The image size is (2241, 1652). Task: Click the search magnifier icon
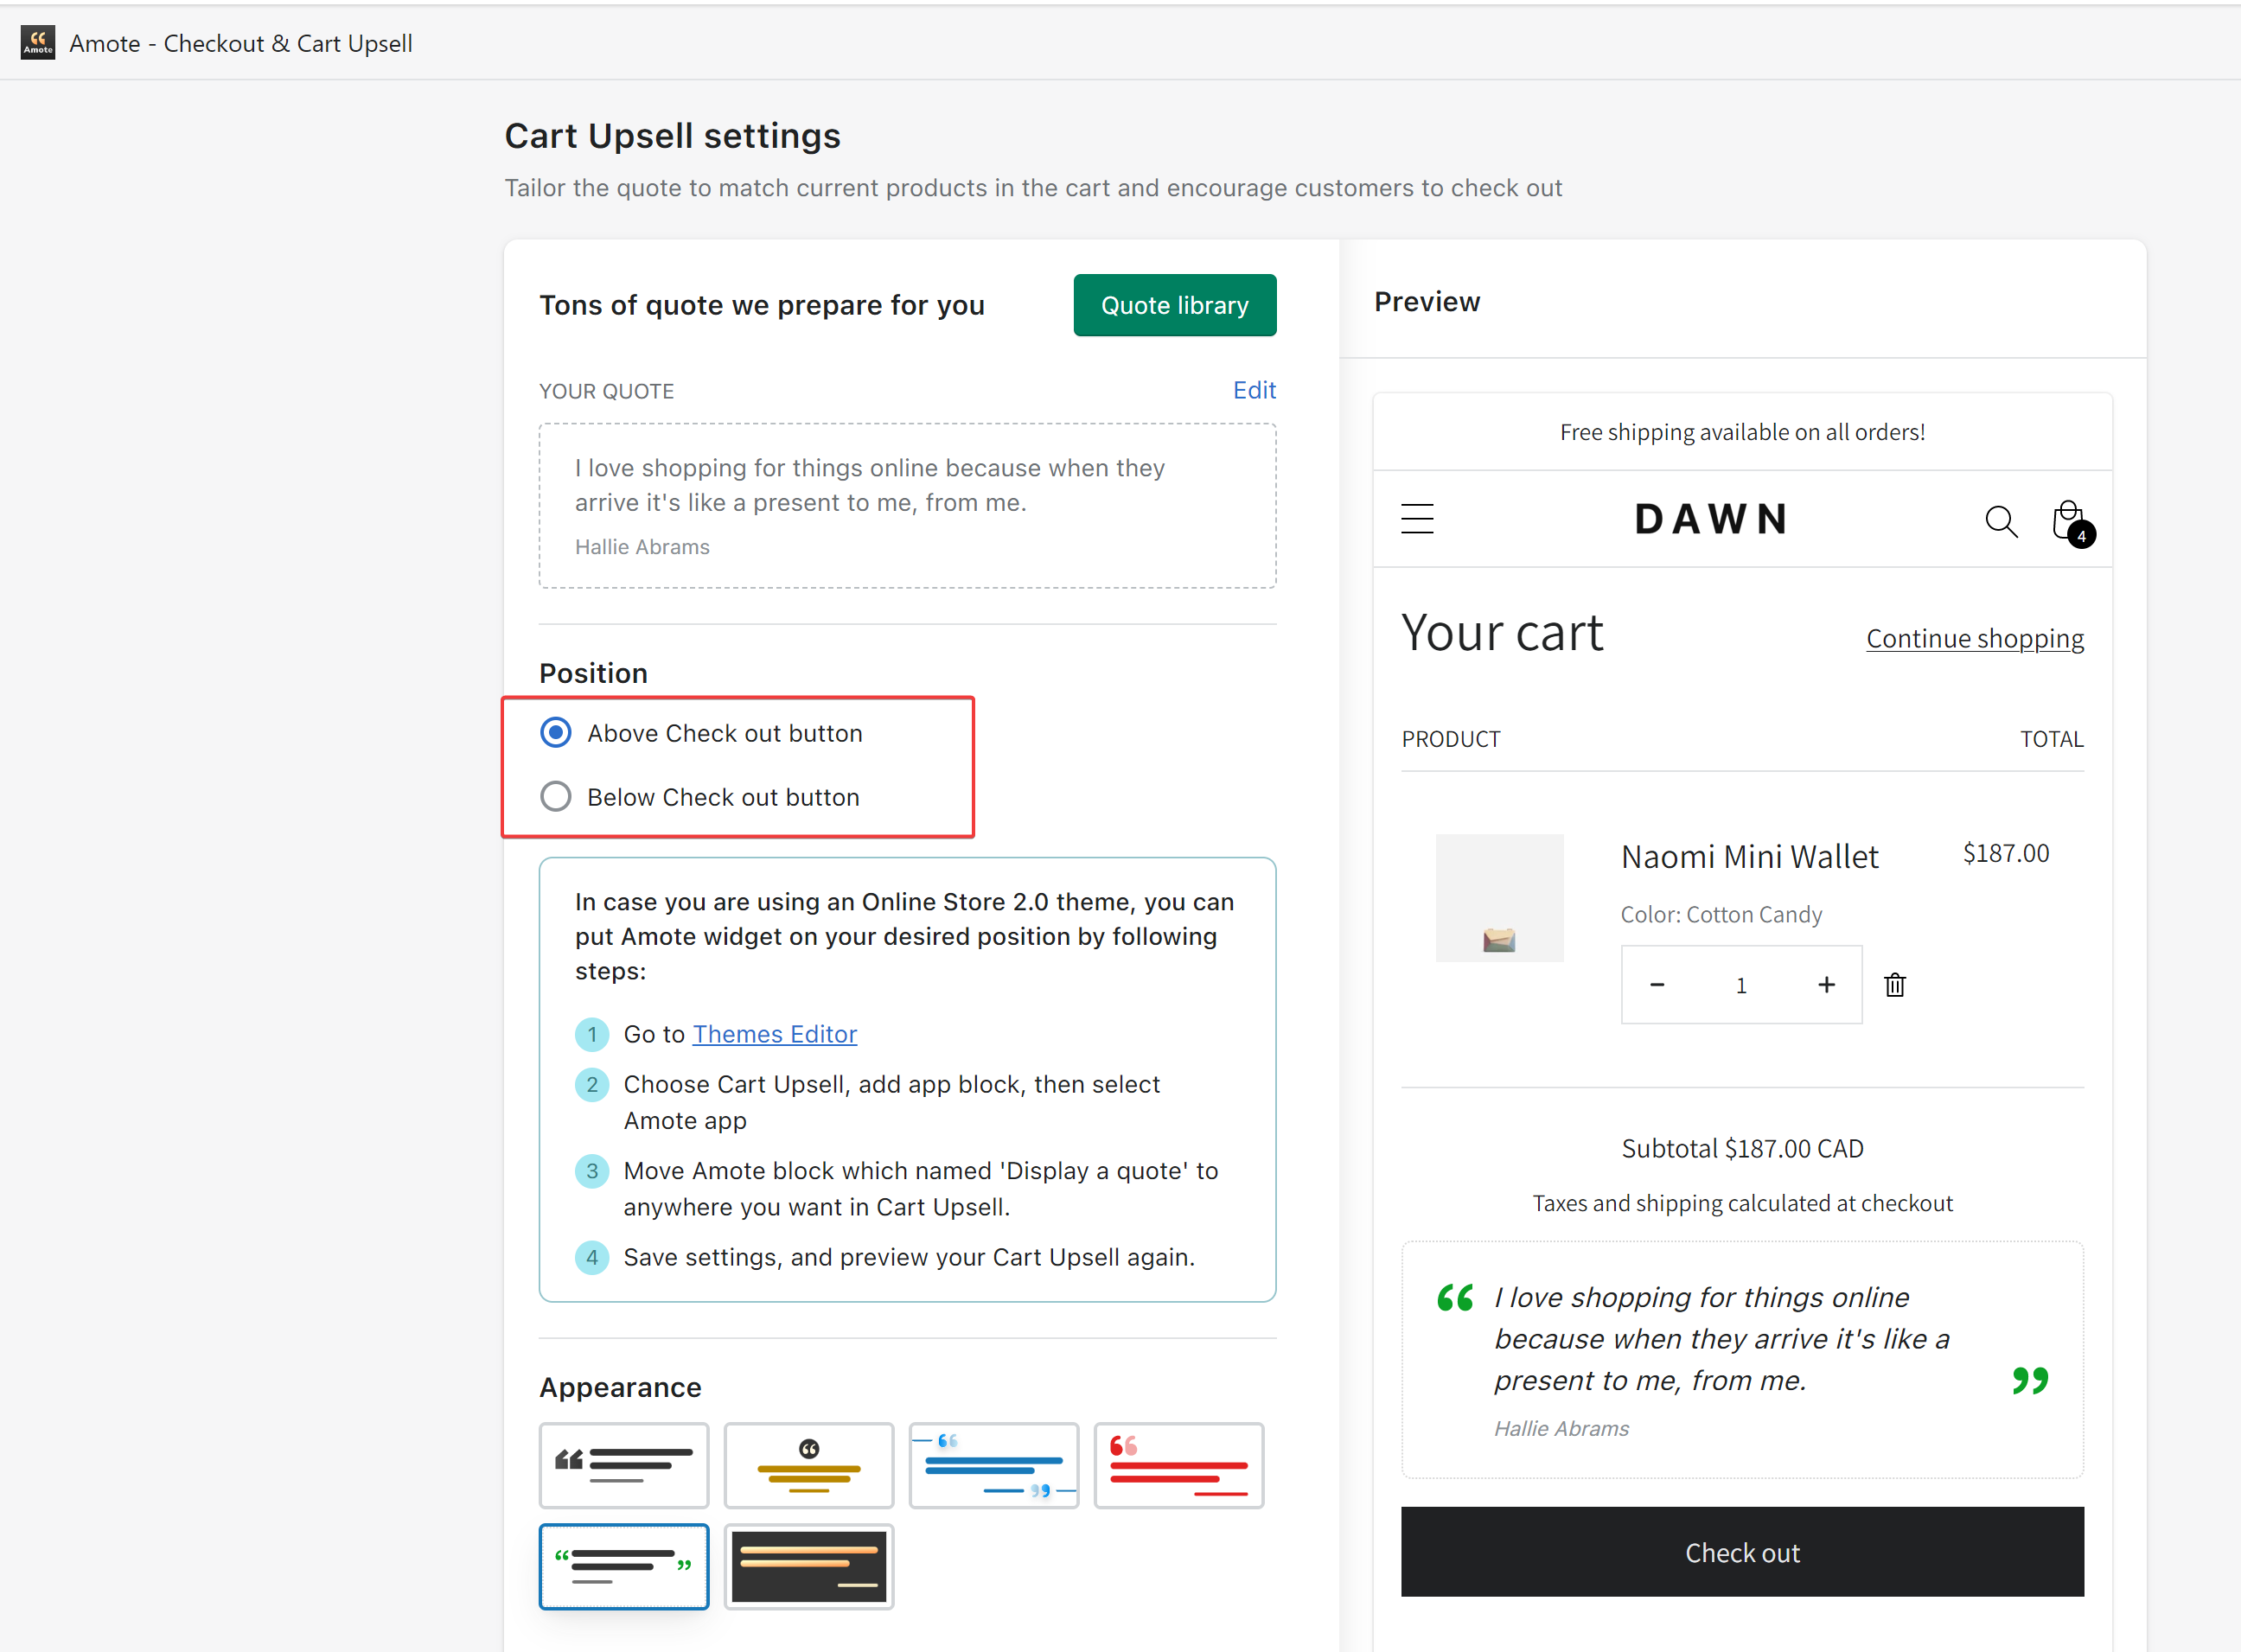[x=2000, y=521]
